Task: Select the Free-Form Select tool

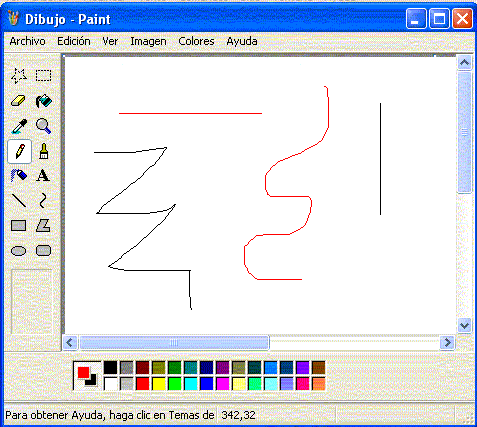Action: click(x=19, y=76)
